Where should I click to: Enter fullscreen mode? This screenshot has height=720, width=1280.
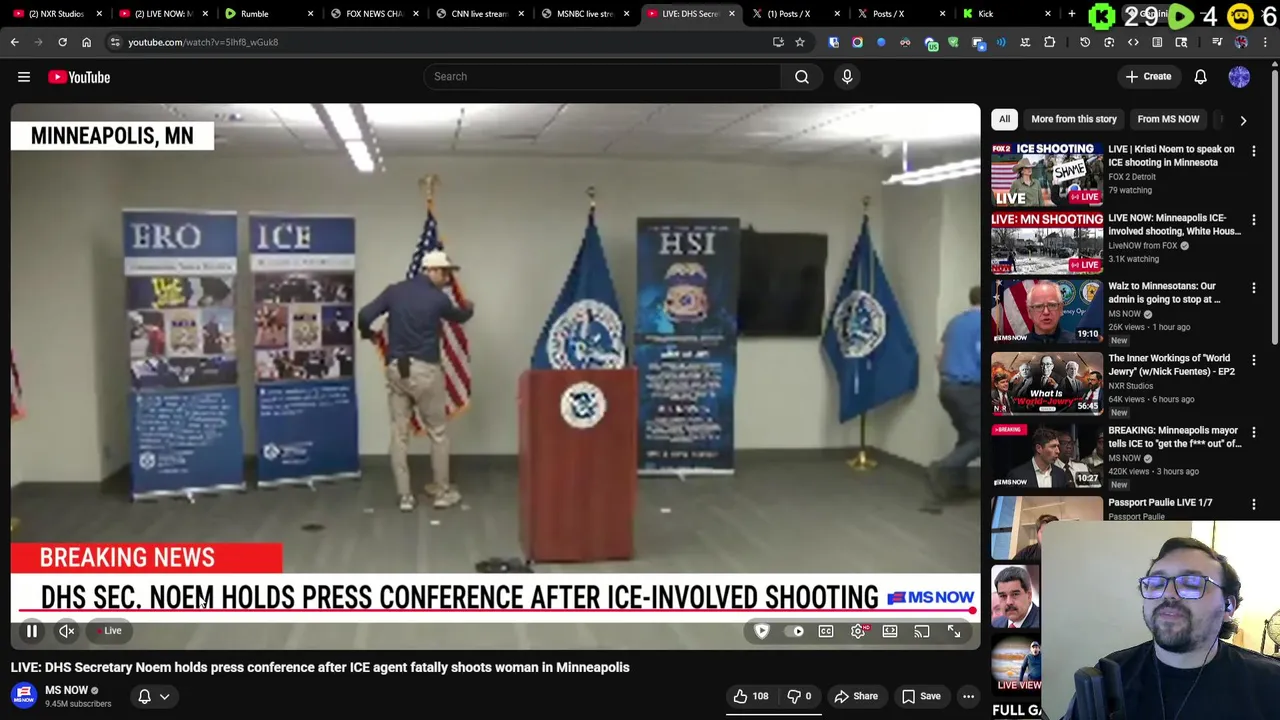(x=954, y=631)
